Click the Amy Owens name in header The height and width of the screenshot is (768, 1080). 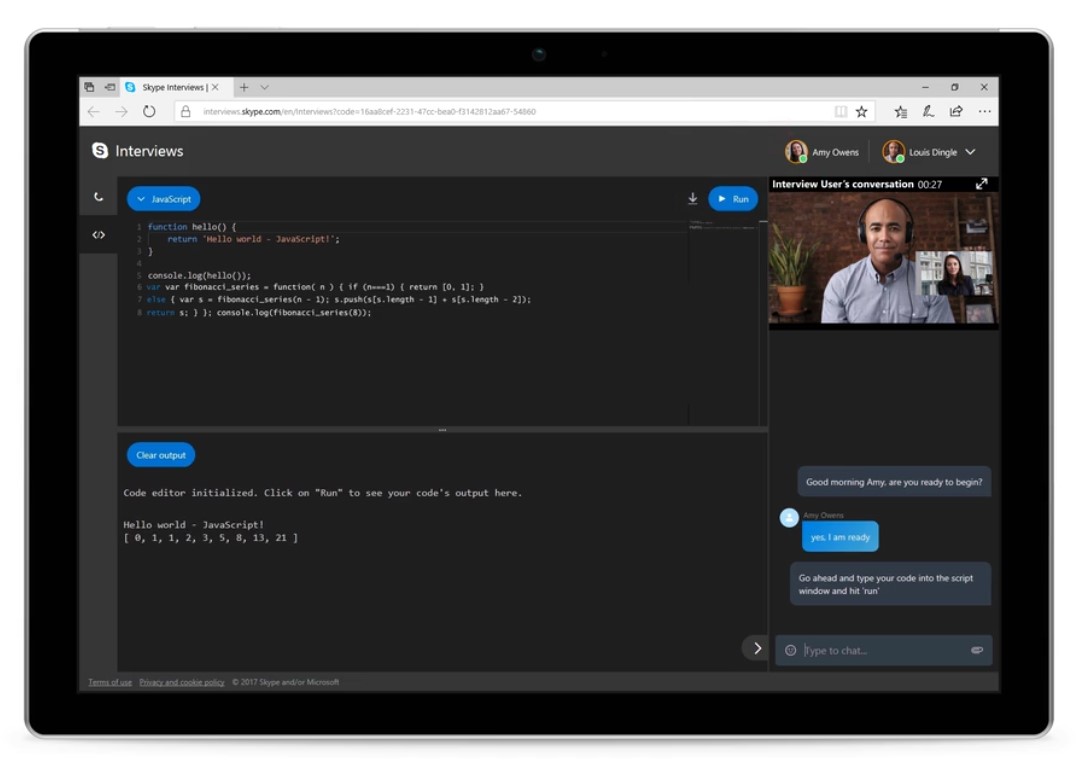coord(835,152)
